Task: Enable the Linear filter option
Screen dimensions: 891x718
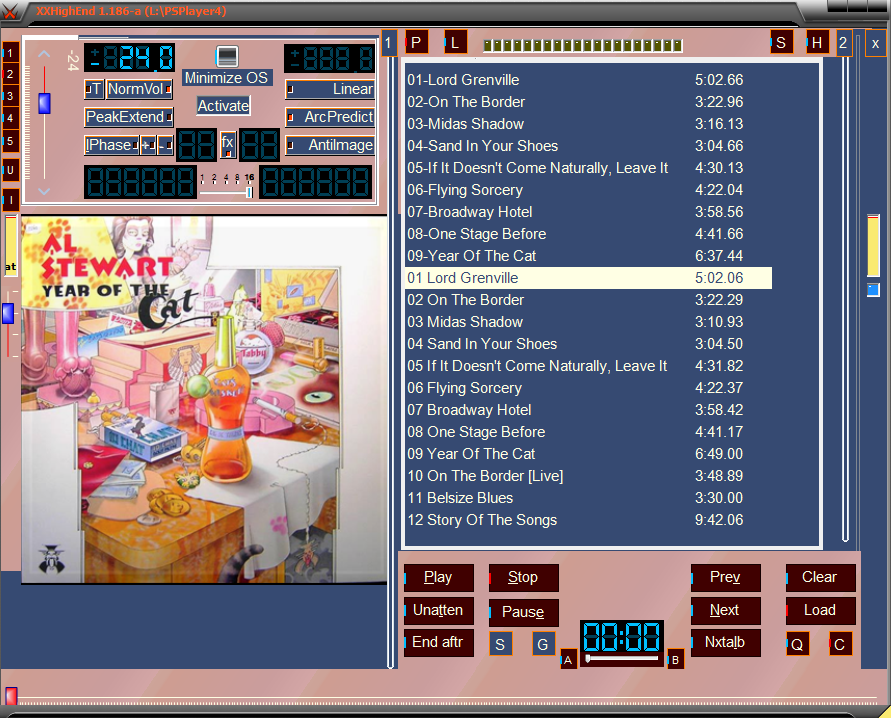Action: click(x=330, y=89)
